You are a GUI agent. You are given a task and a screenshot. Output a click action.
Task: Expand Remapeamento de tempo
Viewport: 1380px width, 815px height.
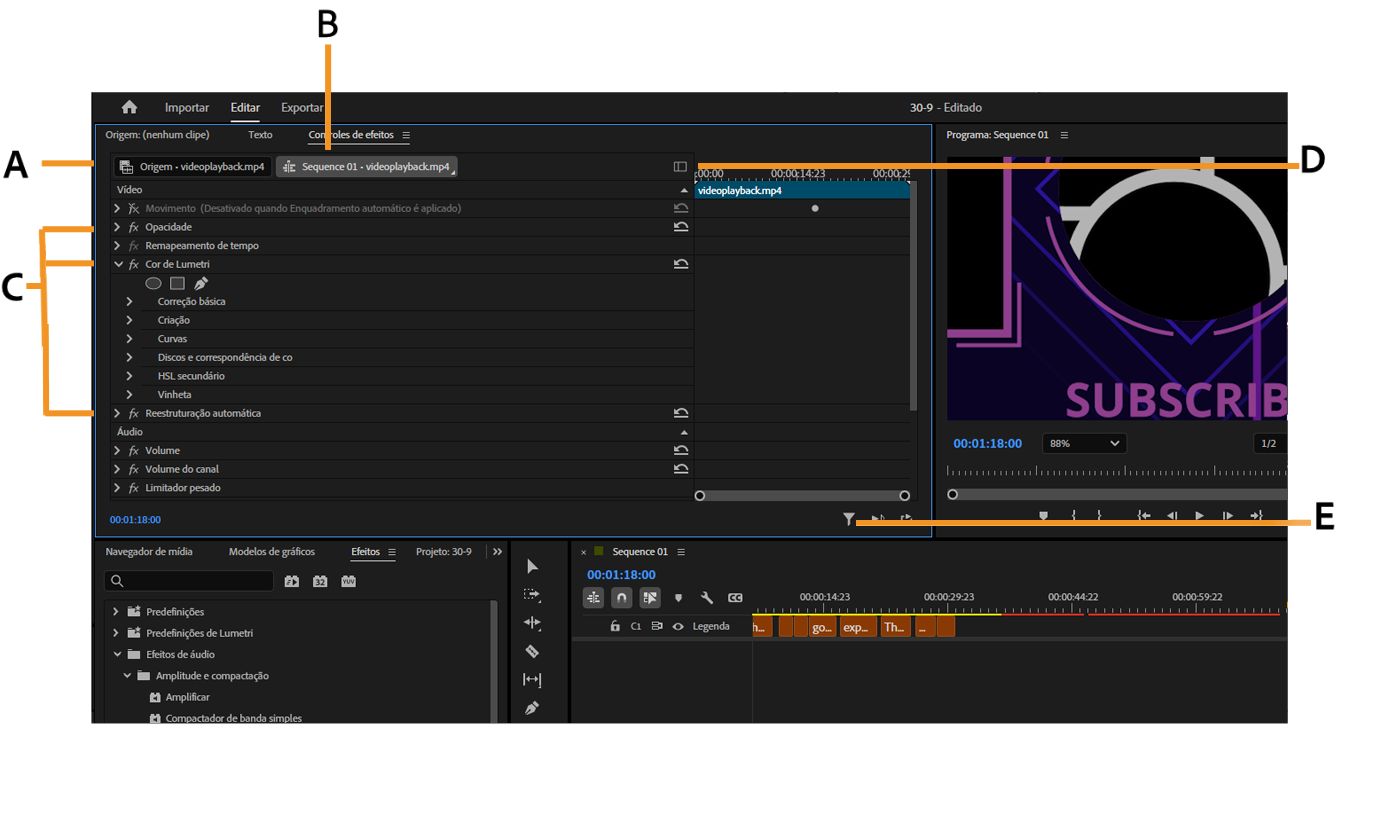[x=117, y=246]
